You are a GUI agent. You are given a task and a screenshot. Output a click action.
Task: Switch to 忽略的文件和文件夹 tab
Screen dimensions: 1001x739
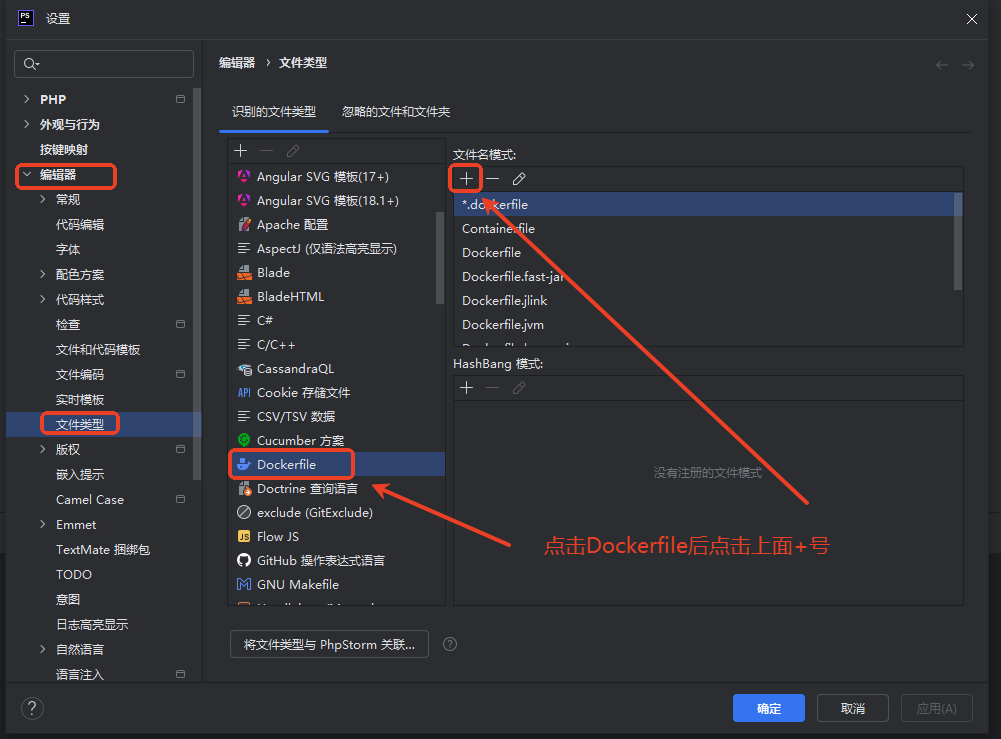coord(396,112)
